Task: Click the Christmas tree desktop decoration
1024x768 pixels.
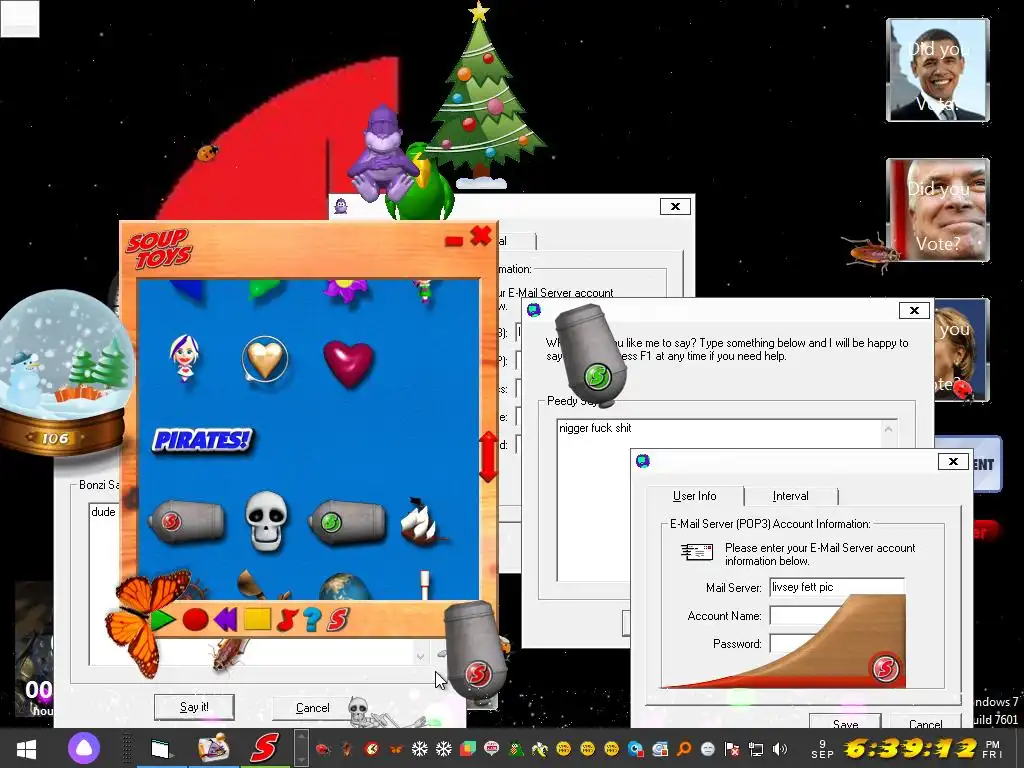Action: 481,97
